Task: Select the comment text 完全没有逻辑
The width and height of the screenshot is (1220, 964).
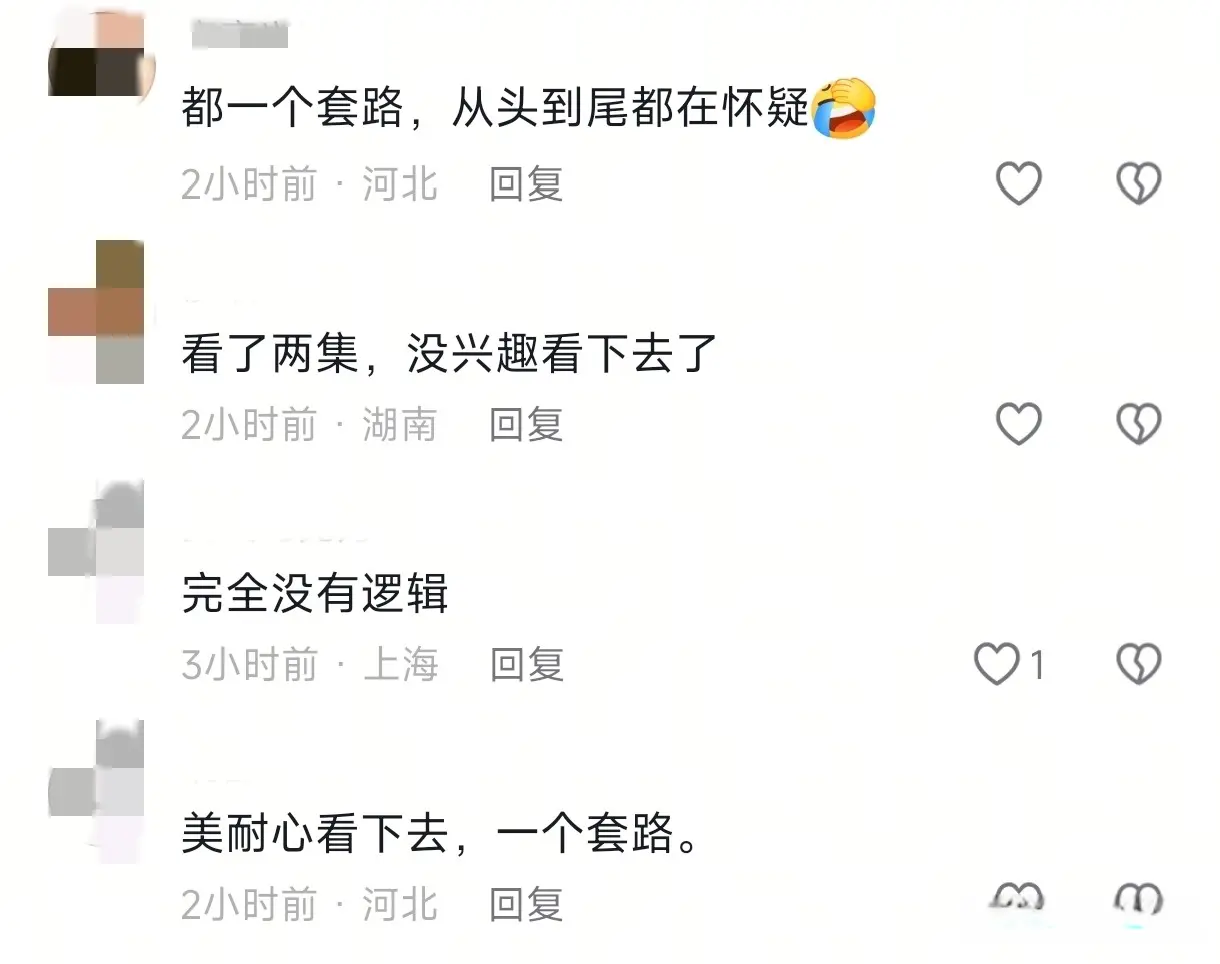Action: (315, 594)
